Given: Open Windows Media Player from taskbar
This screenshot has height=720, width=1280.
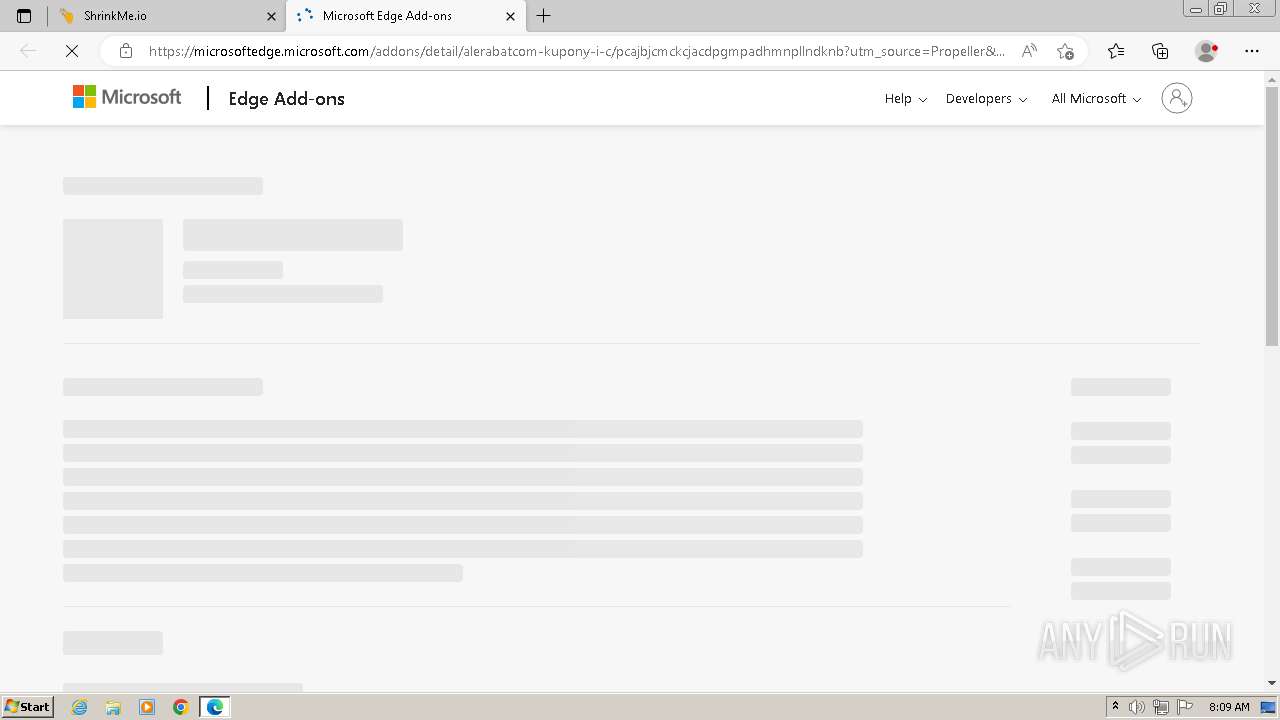Looking at the screenshot, I should point(147,707).
